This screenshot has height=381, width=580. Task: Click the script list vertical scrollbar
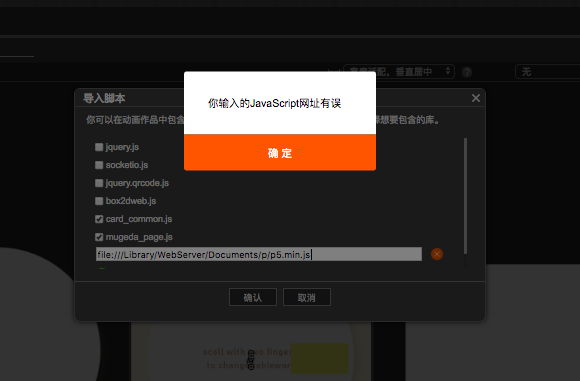click(465, 196)
